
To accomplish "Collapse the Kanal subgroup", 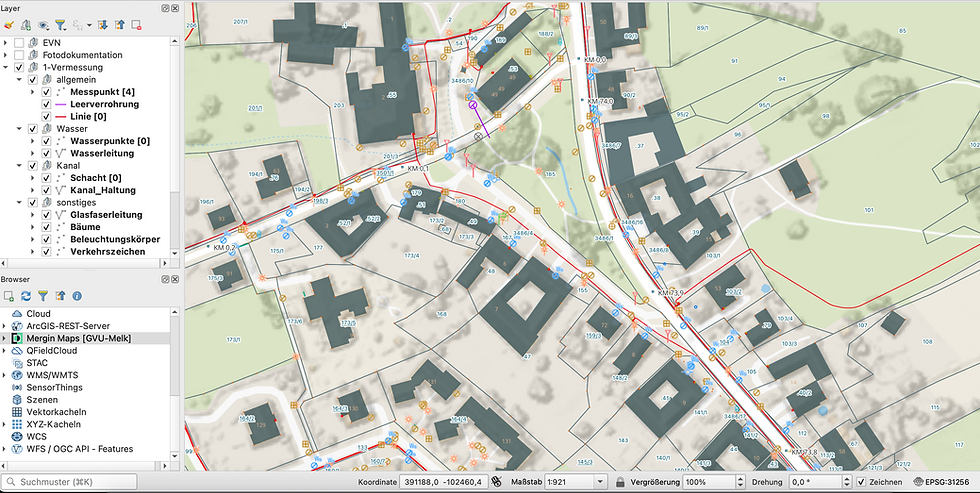I will click(19, 166).
